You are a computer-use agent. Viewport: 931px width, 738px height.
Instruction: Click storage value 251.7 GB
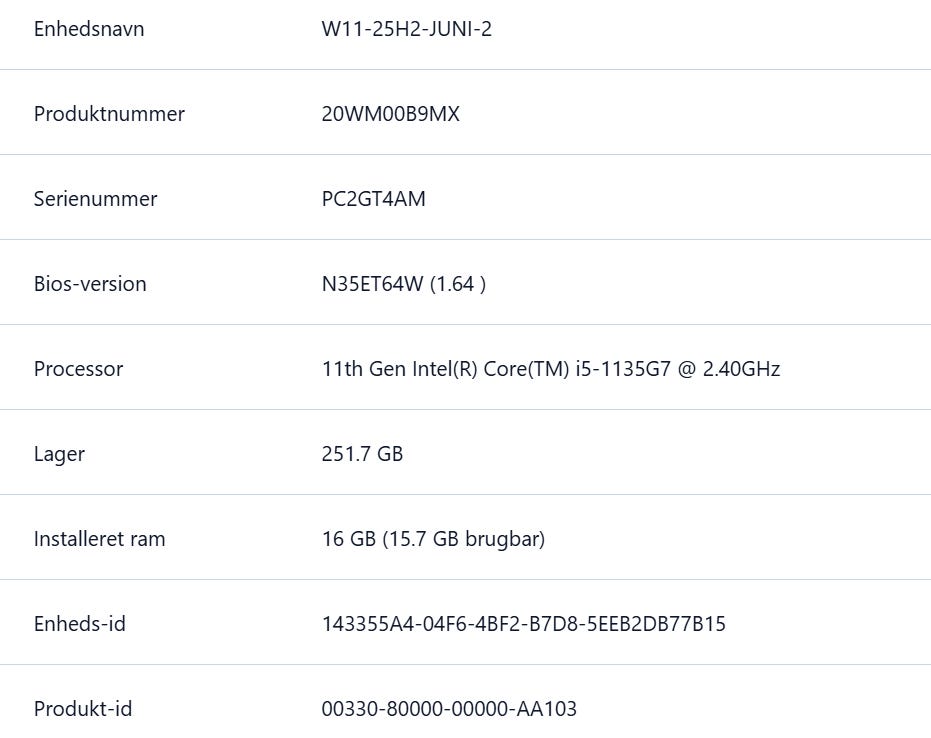pos(362,454)
